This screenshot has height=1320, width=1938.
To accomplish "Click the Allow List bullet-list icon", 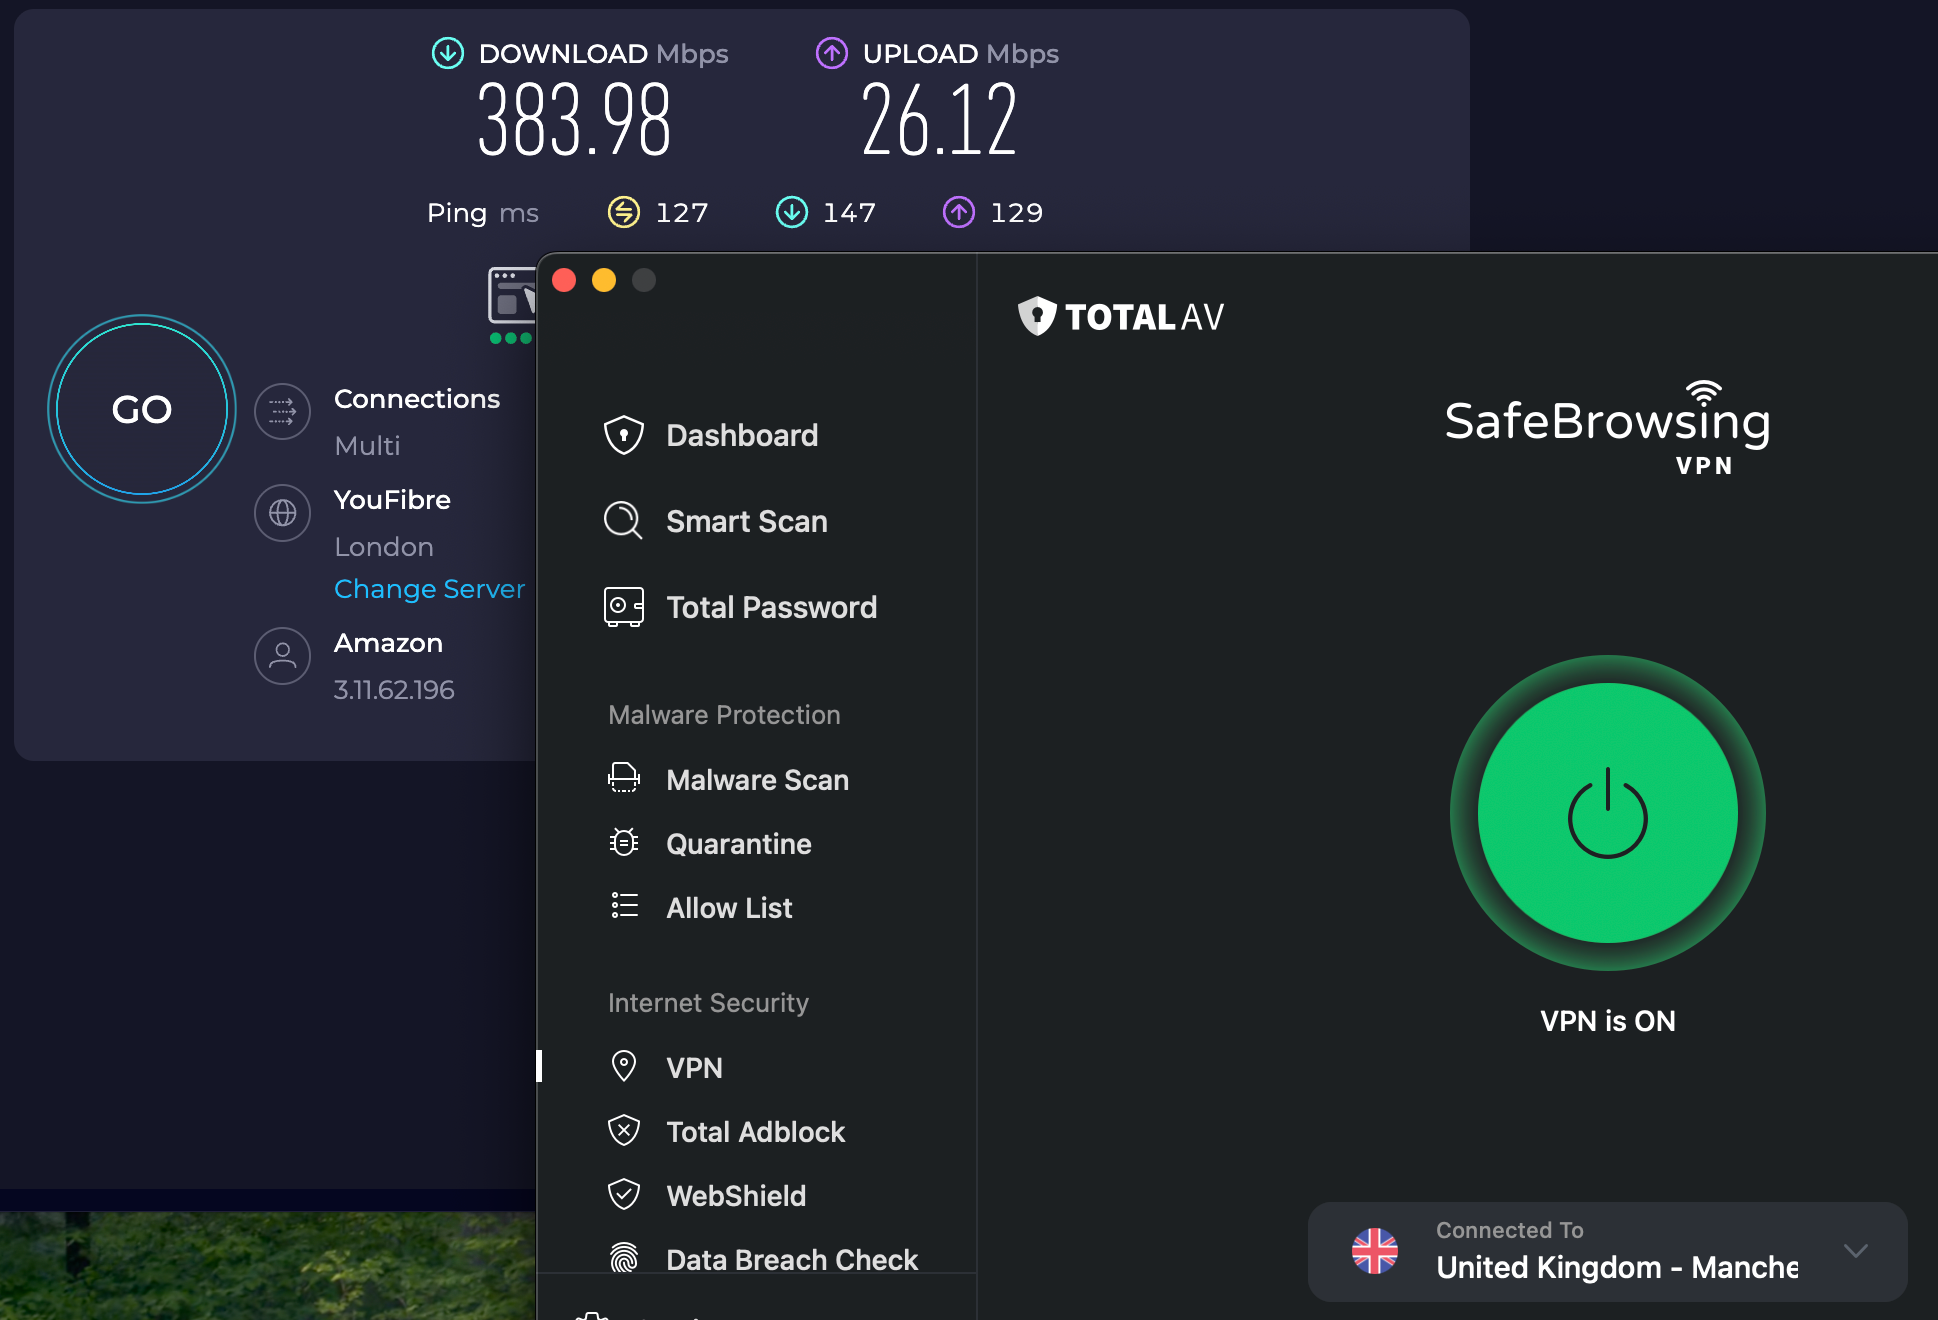I will (x=624, y=906).
